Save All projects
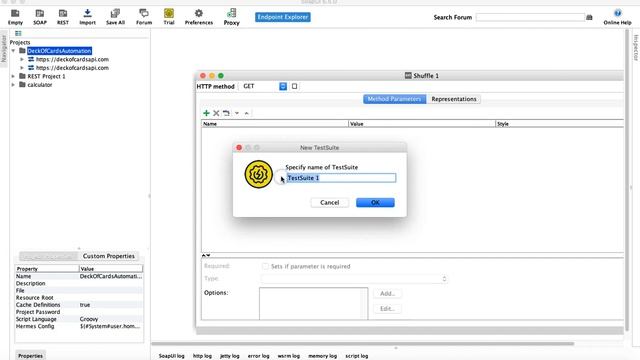This screenshot has height=360, width=640. click(x=115, y=17)
